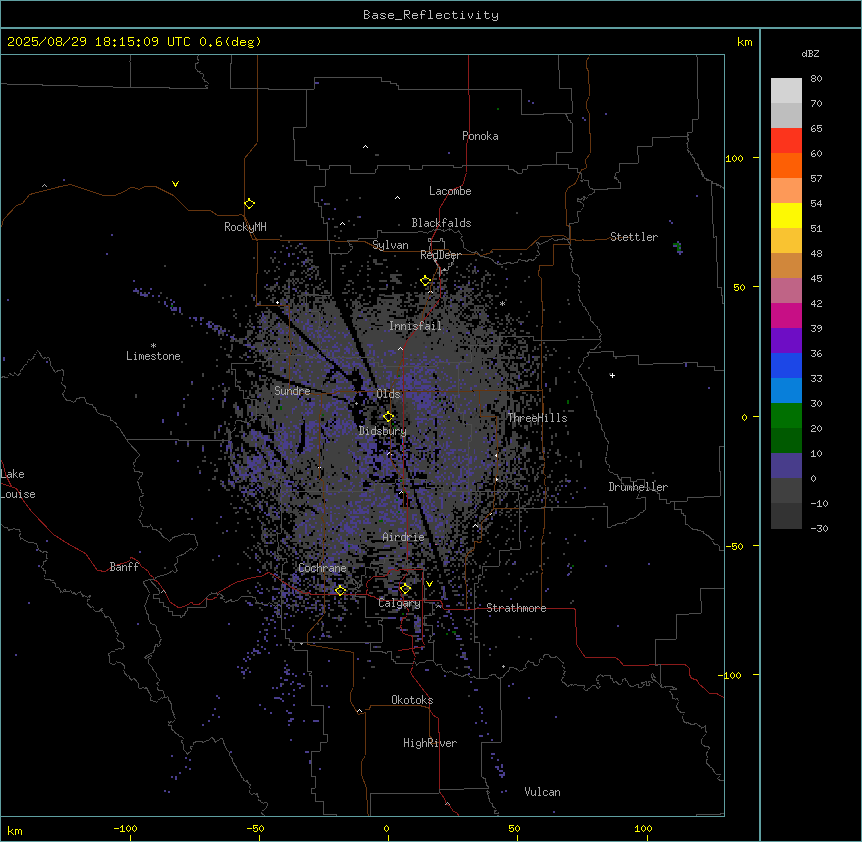Select the yellow diamond marker just south of Red Deer
Screen dimensions: 862x842
[426, 281]
